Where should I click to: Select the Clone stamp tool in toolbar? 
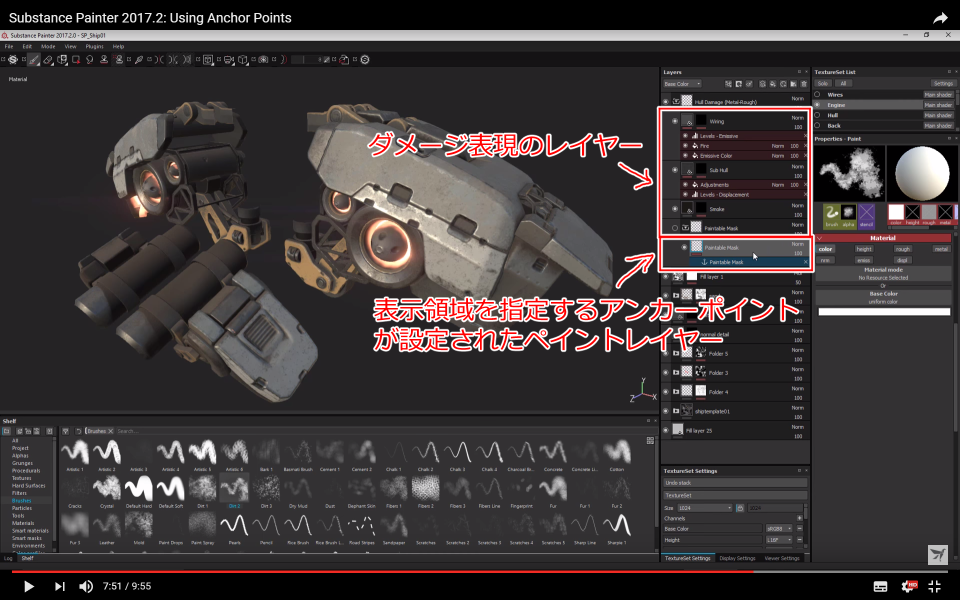coord(104,59)
